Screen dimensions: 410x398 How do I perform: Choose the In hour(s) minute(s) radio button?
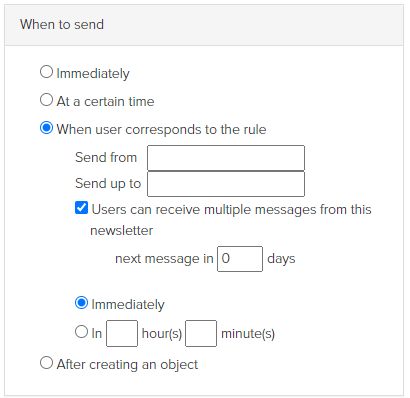(x=81, y=332)
